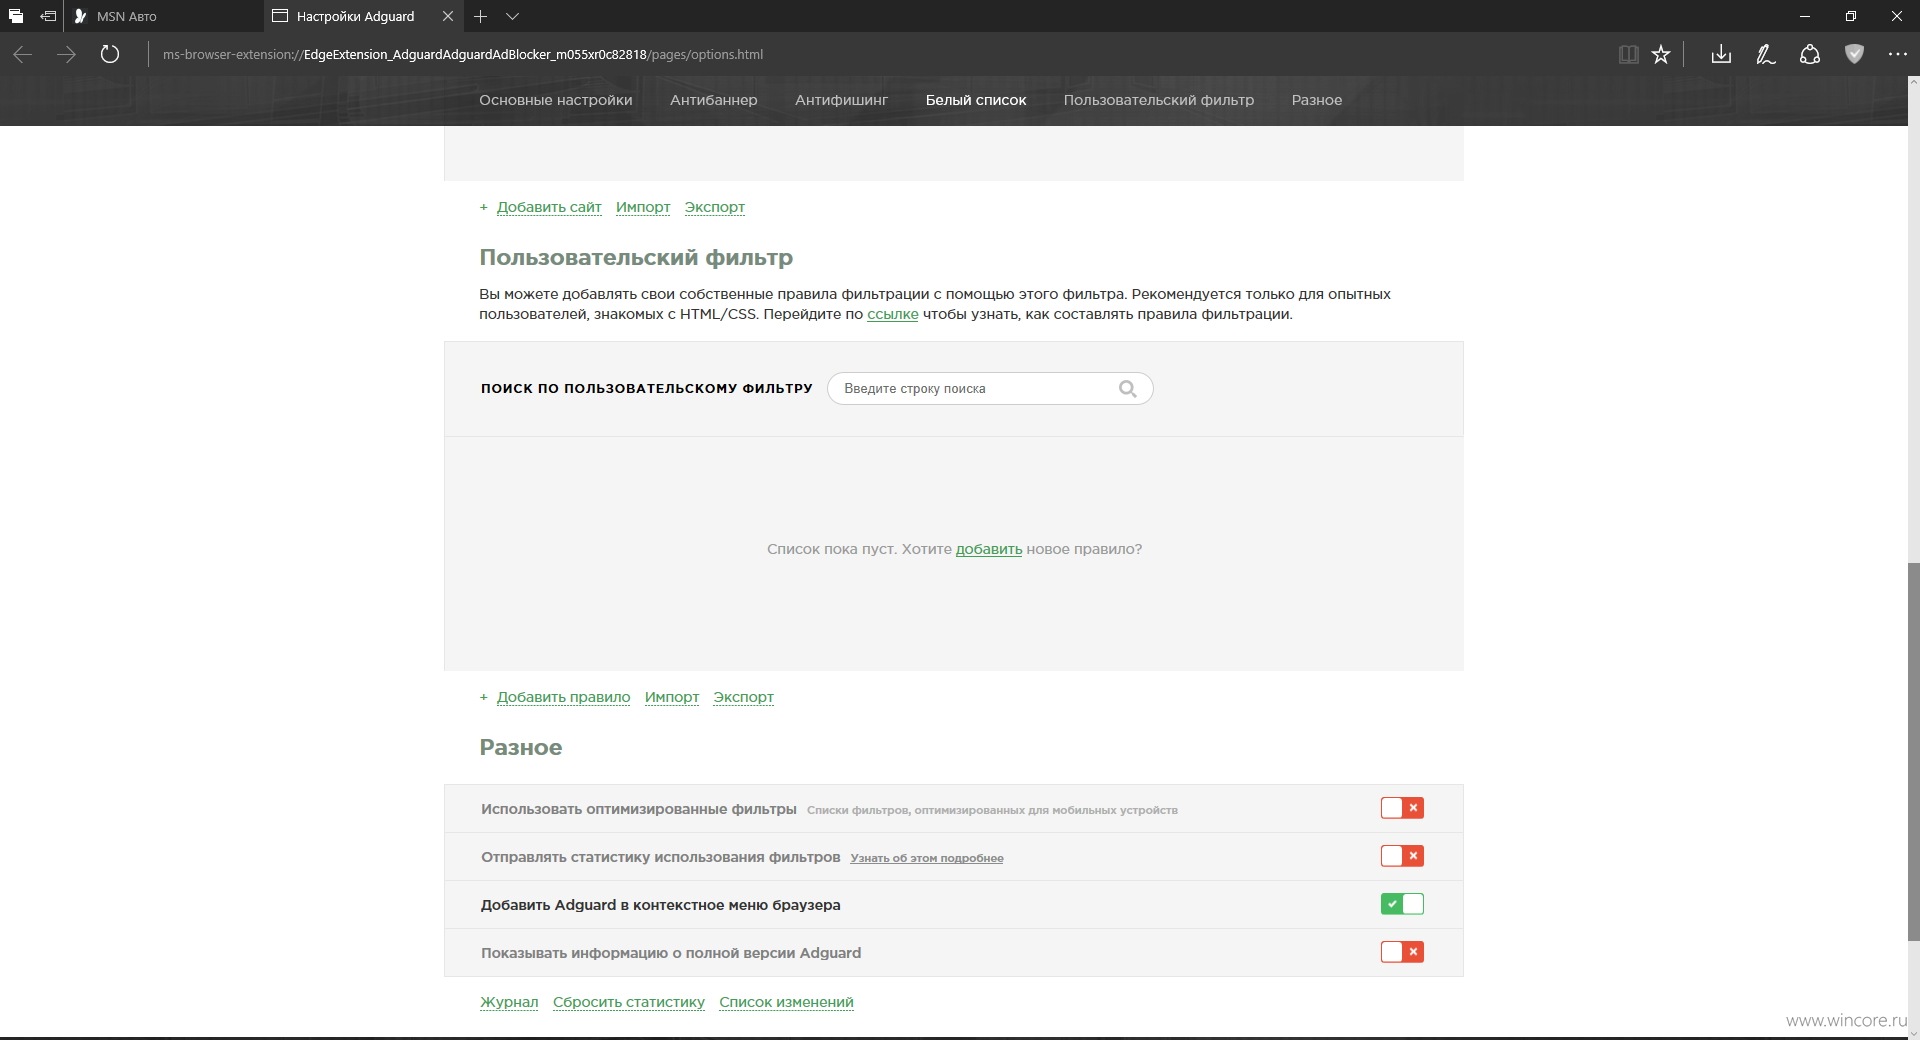
Task: Open Edge More actions ellipsis menu
Action: pos(1898,55)
